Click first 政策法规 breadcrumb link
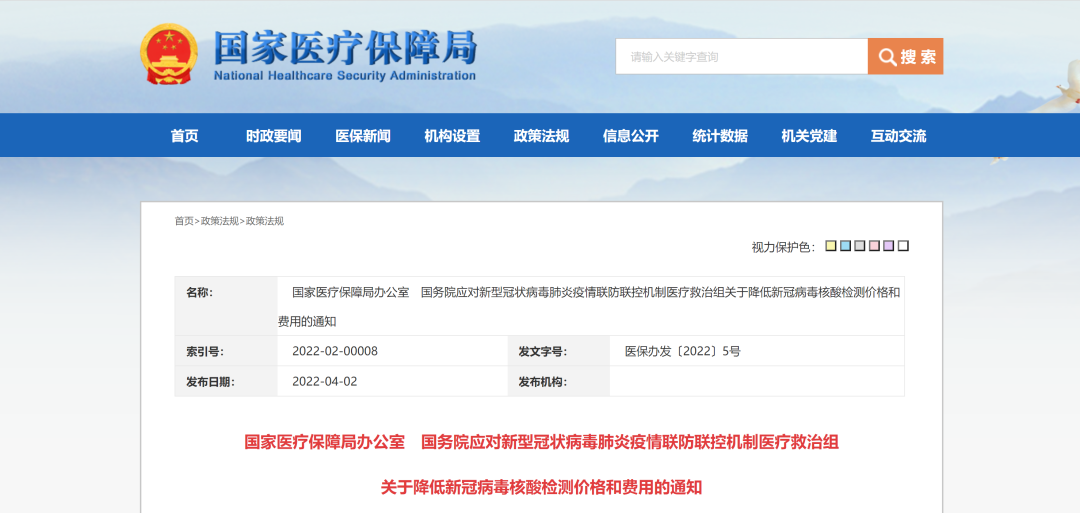This screenshot has height=513, width=1080. point(220,221)
